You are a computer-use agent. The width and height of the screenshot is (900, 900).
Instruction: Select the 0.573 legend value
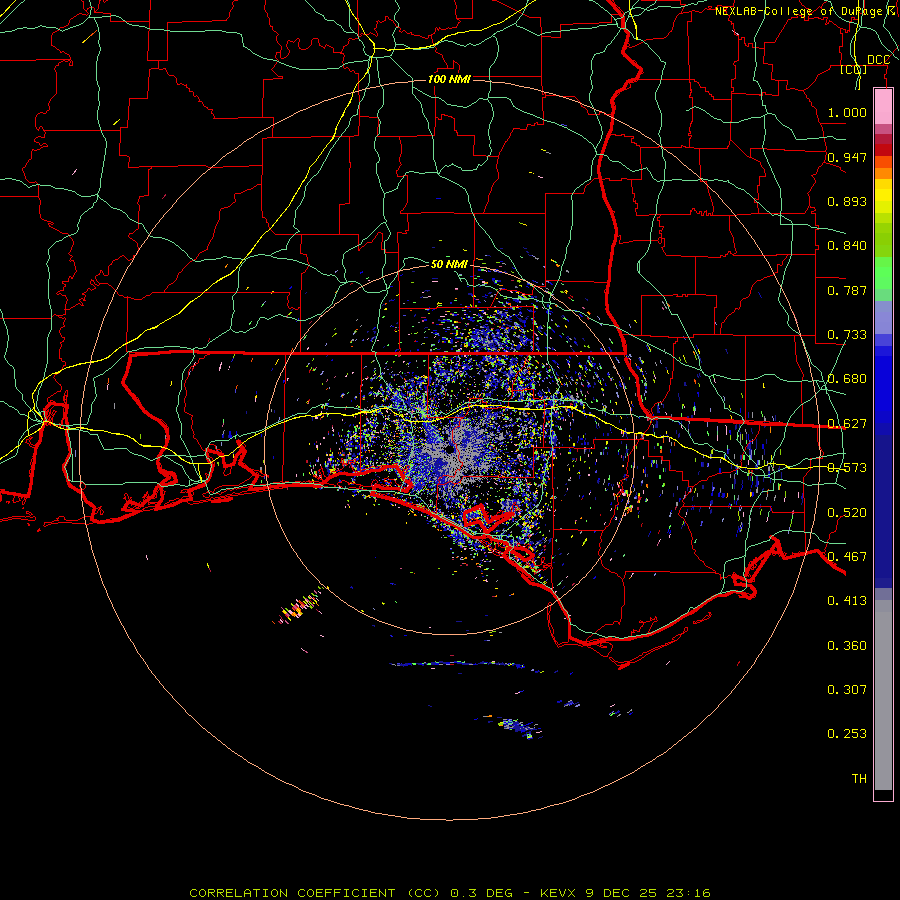(847, 468)
